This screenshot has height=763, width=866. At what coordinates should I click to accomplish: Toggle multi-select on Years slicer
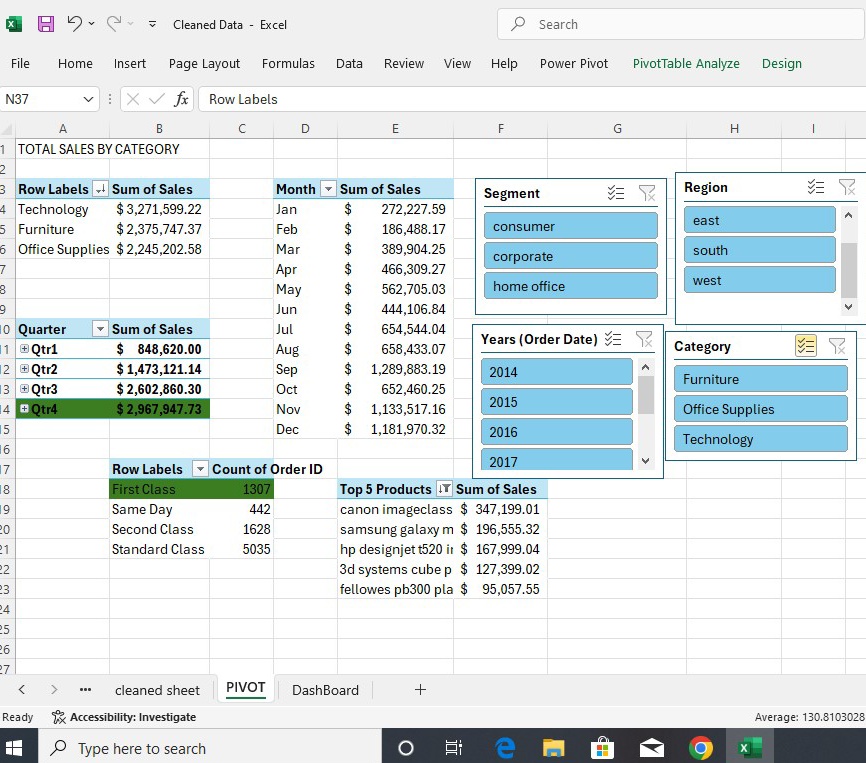click(613, 338)
